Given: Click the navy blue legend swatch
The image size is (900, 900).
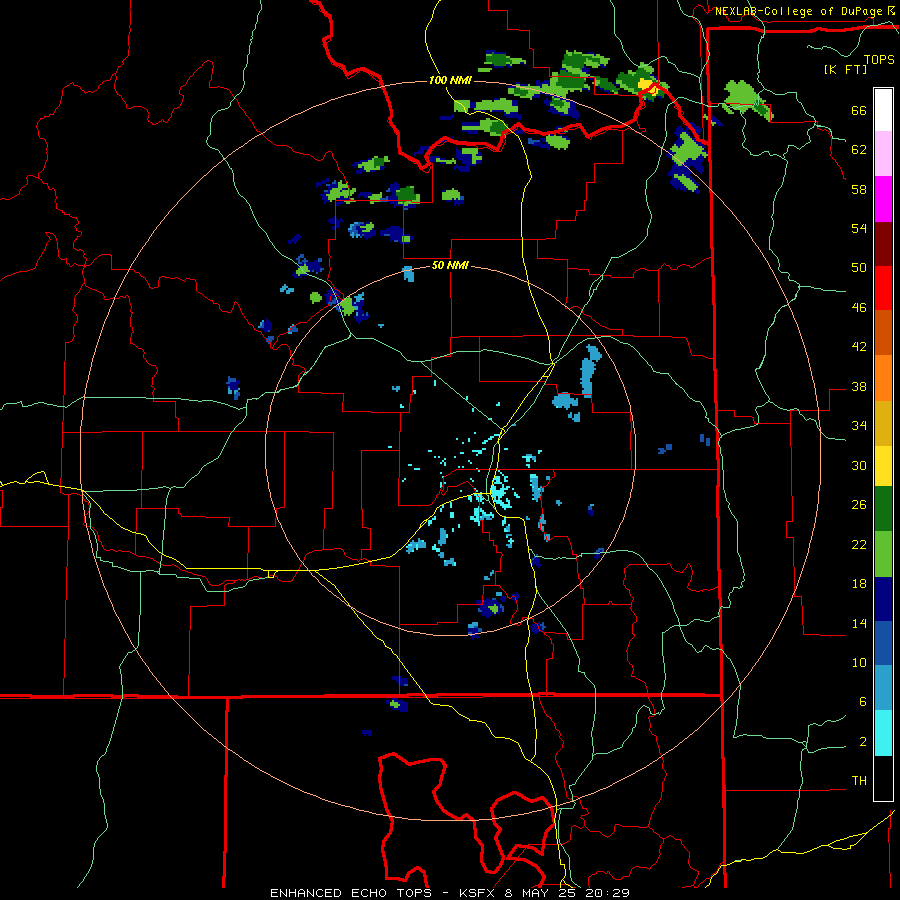Looking at the screenshot, I should click(x=883, y=599).
